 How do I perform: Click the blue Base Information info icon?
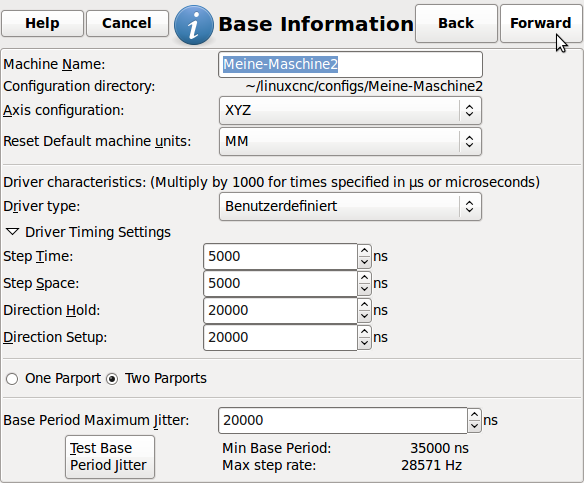[x=194, y=25]
